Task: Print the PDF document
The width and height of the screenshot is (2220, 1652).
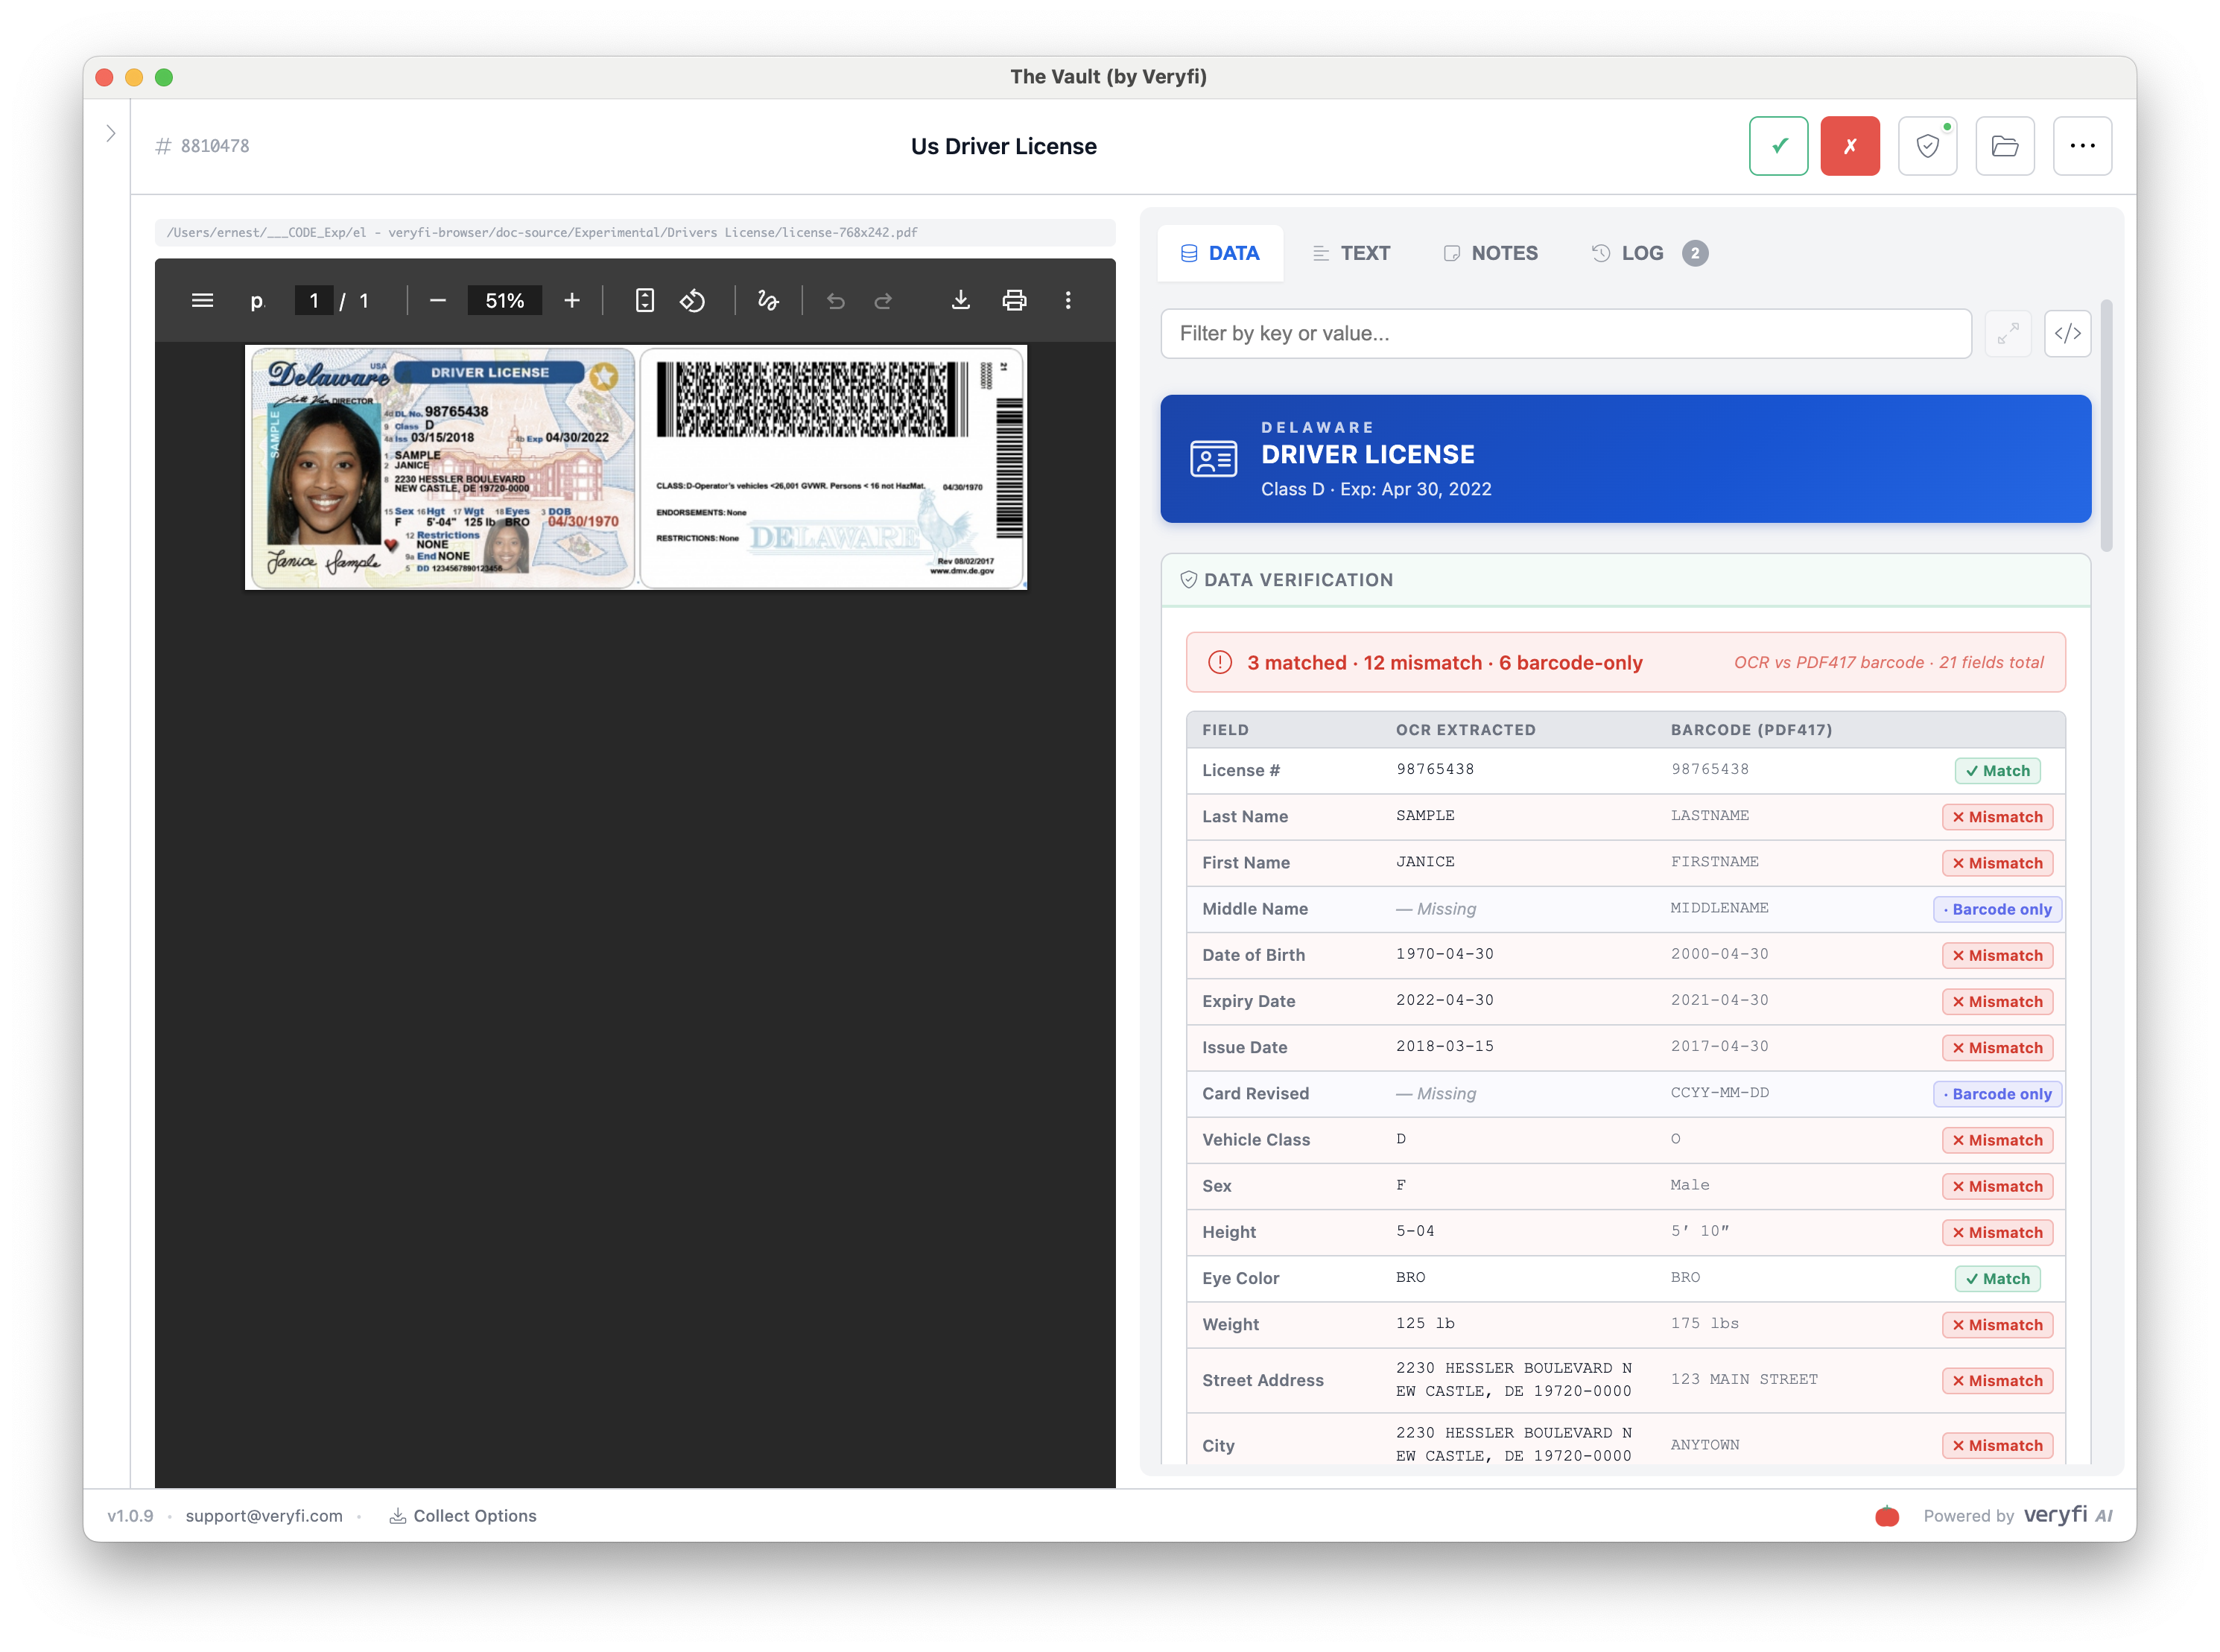Action: [1014, 300]
